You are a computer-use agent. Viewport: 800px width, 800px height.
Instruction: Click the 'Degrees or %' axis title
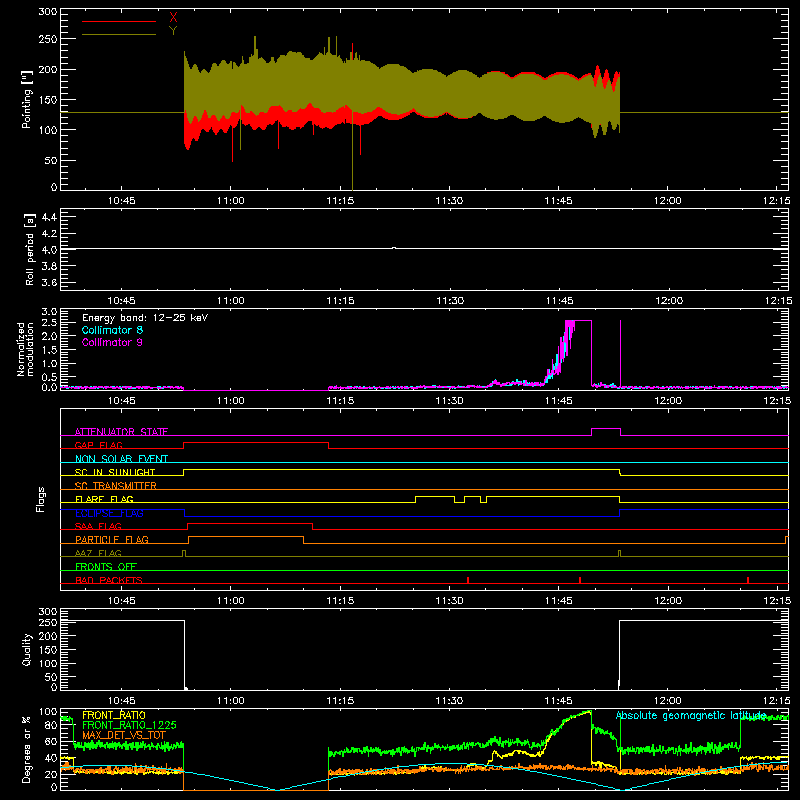26,749
